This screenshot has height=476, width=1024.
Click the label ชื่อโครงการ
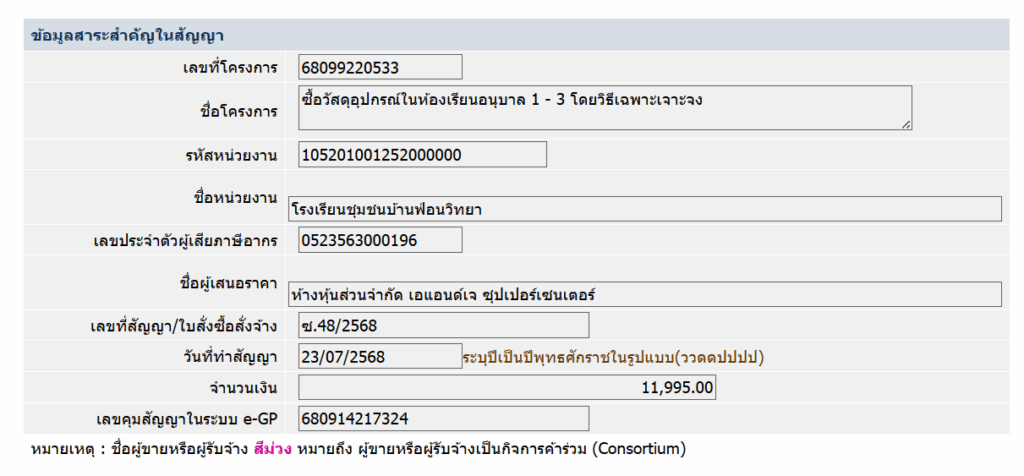click(238, 112)
